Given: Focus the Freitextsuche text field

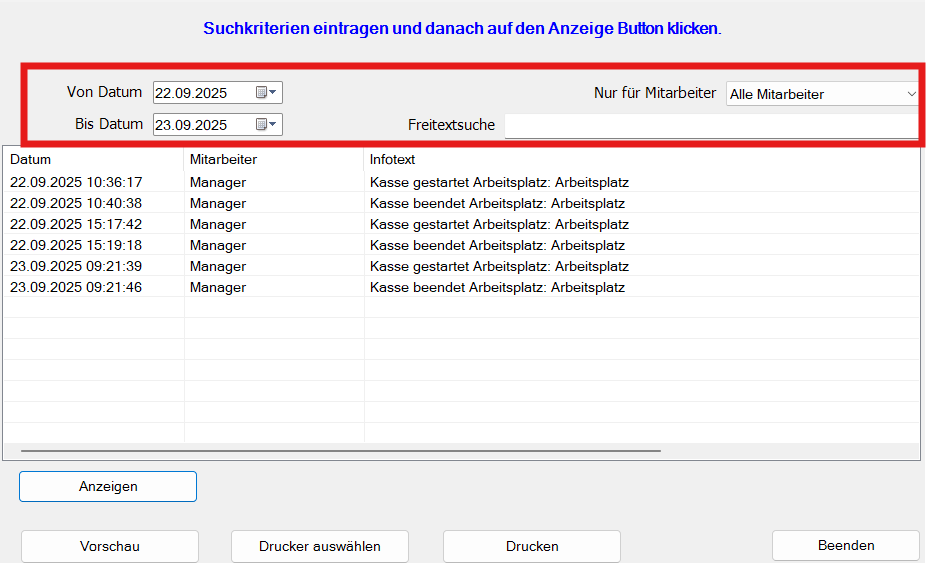Looking at the screenshot, I should pyautogui.click(x=711, y=125).
